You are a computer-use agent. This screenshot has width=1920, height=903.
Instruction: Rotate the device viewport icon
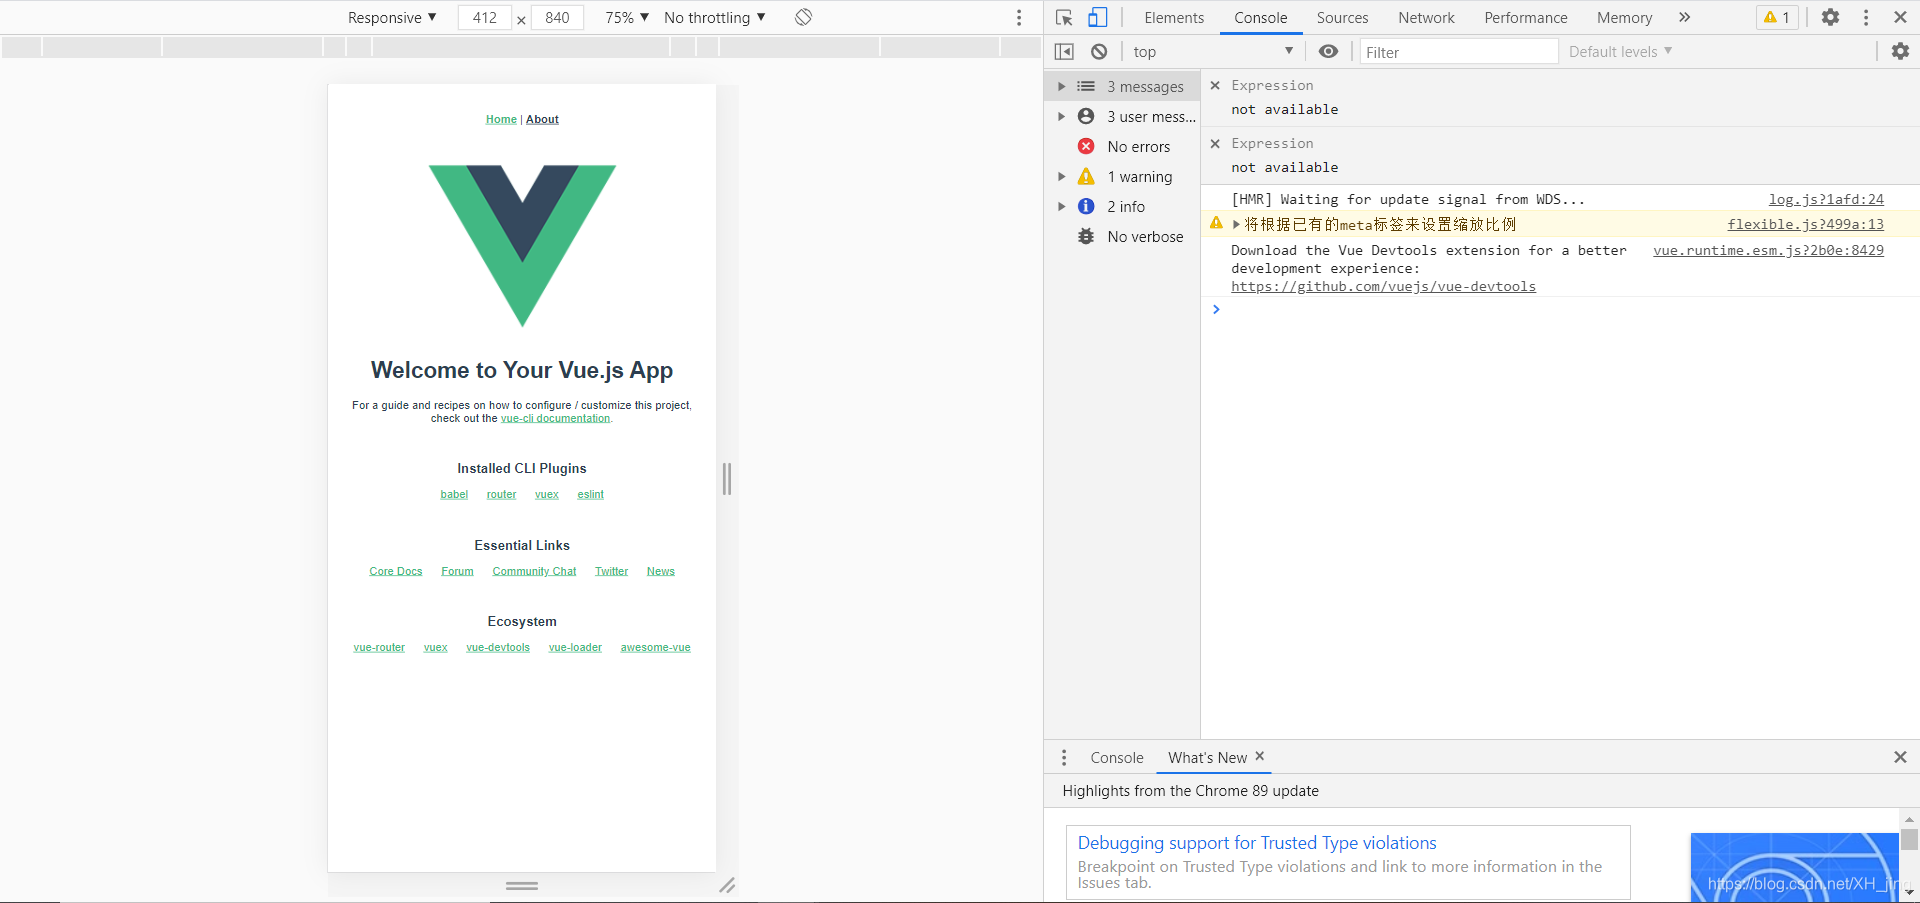click(x=803, y=17)
